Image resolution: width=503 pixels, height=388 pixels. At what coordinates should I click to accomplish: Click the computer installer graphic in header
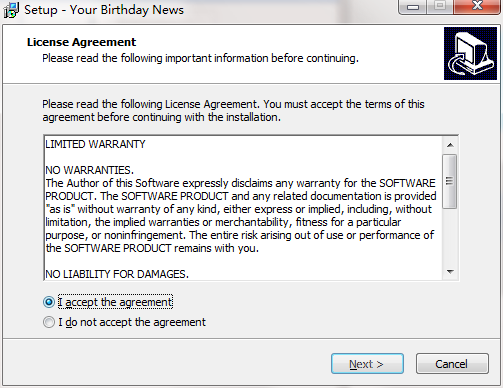click(470, 54)
